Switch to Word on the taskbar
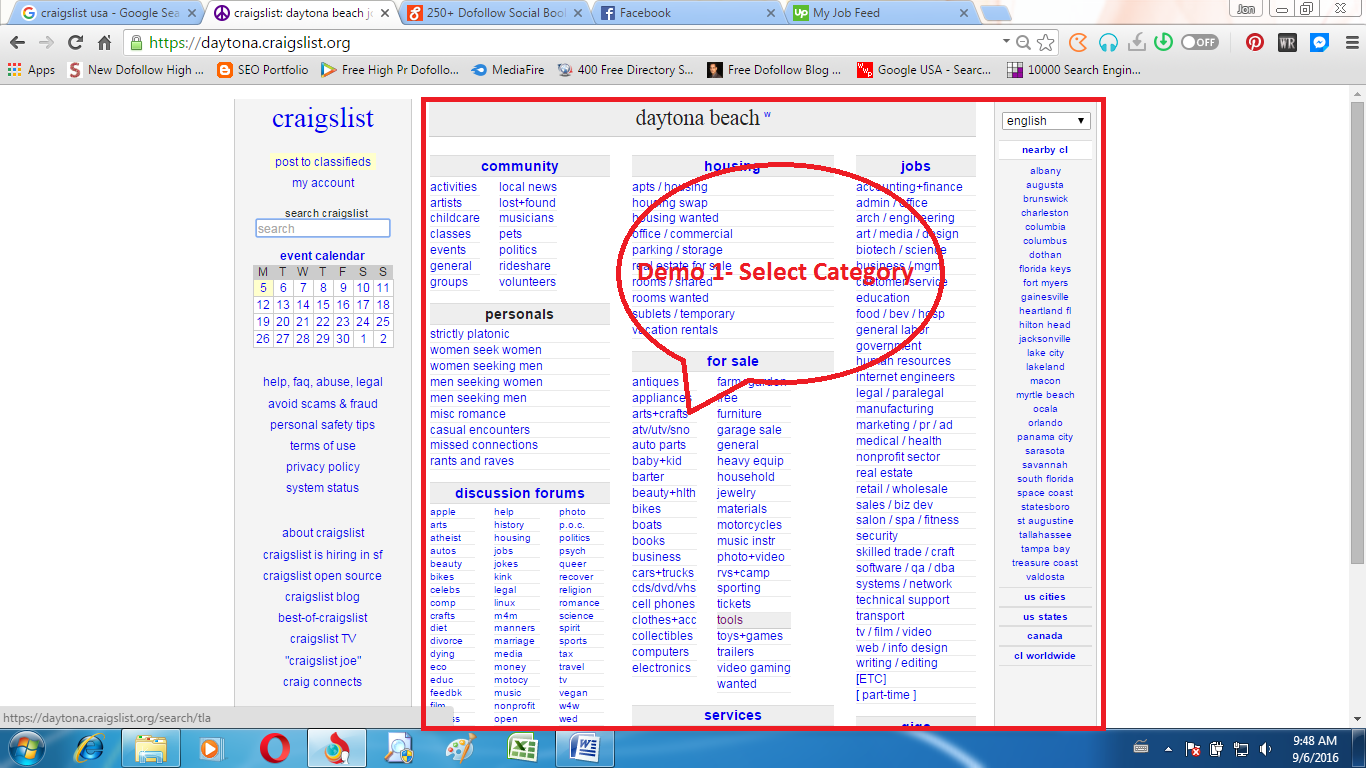Image resolution: width=1366 pixels, height=768 pixels. tap(585, 748)
